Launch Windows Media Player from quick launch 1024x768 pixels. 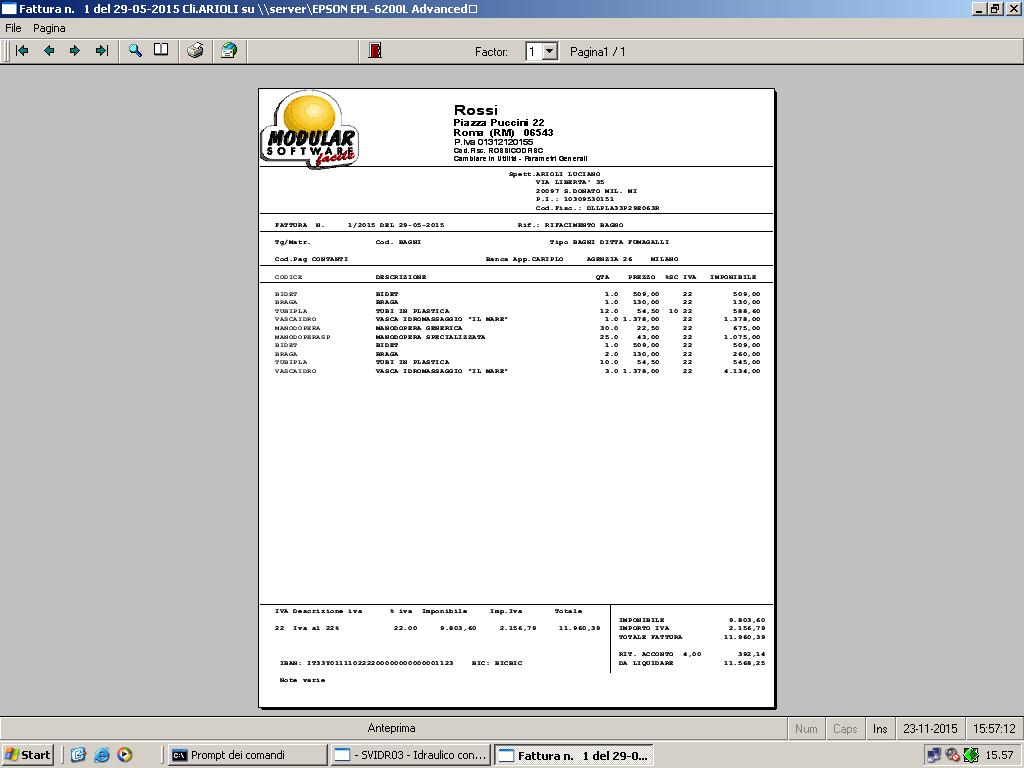pos(124,755)
